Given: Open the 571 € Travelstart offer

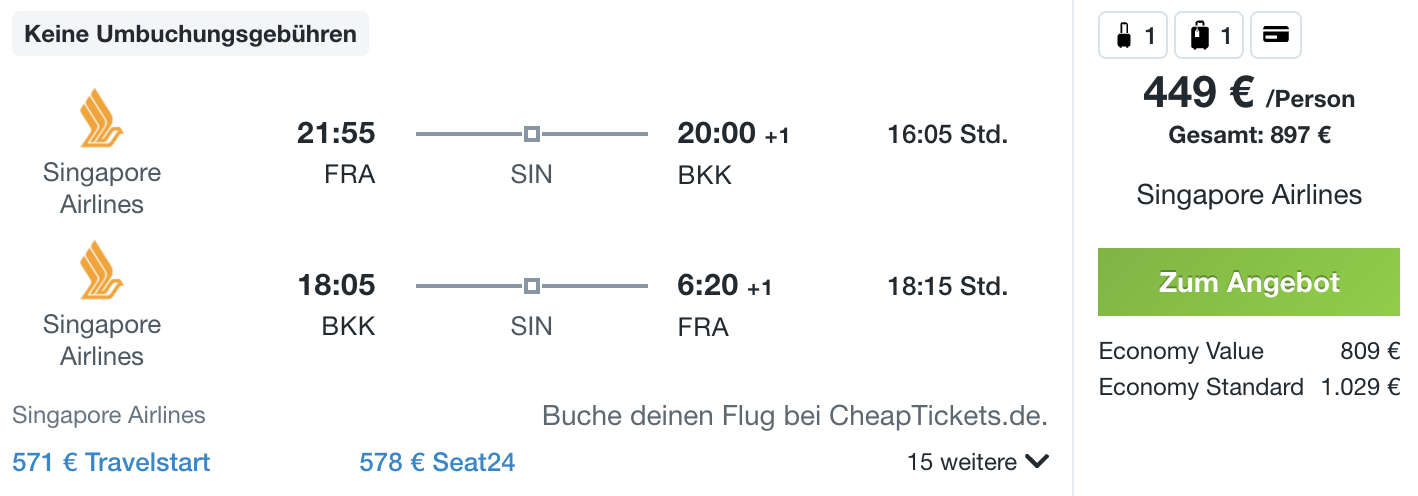Looking at the screenshot, I should pyautogui.click(x=111, y=462).
